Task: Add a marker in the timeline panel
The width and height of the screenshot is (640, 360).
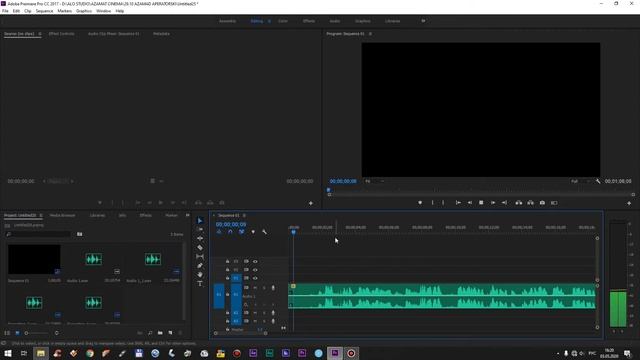Action: point(253,232)
